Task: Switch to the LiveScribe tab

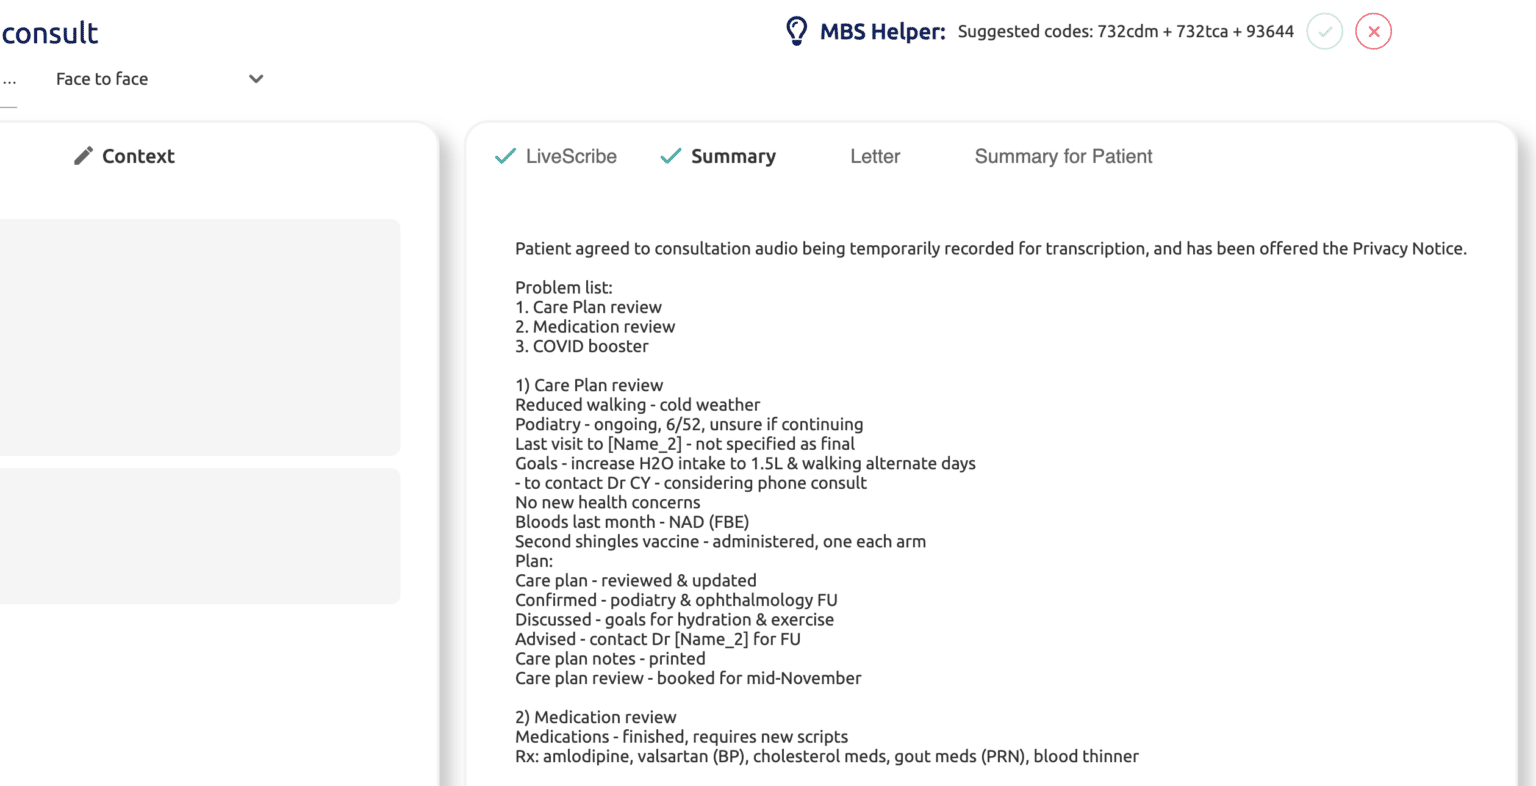Action: 571,156
